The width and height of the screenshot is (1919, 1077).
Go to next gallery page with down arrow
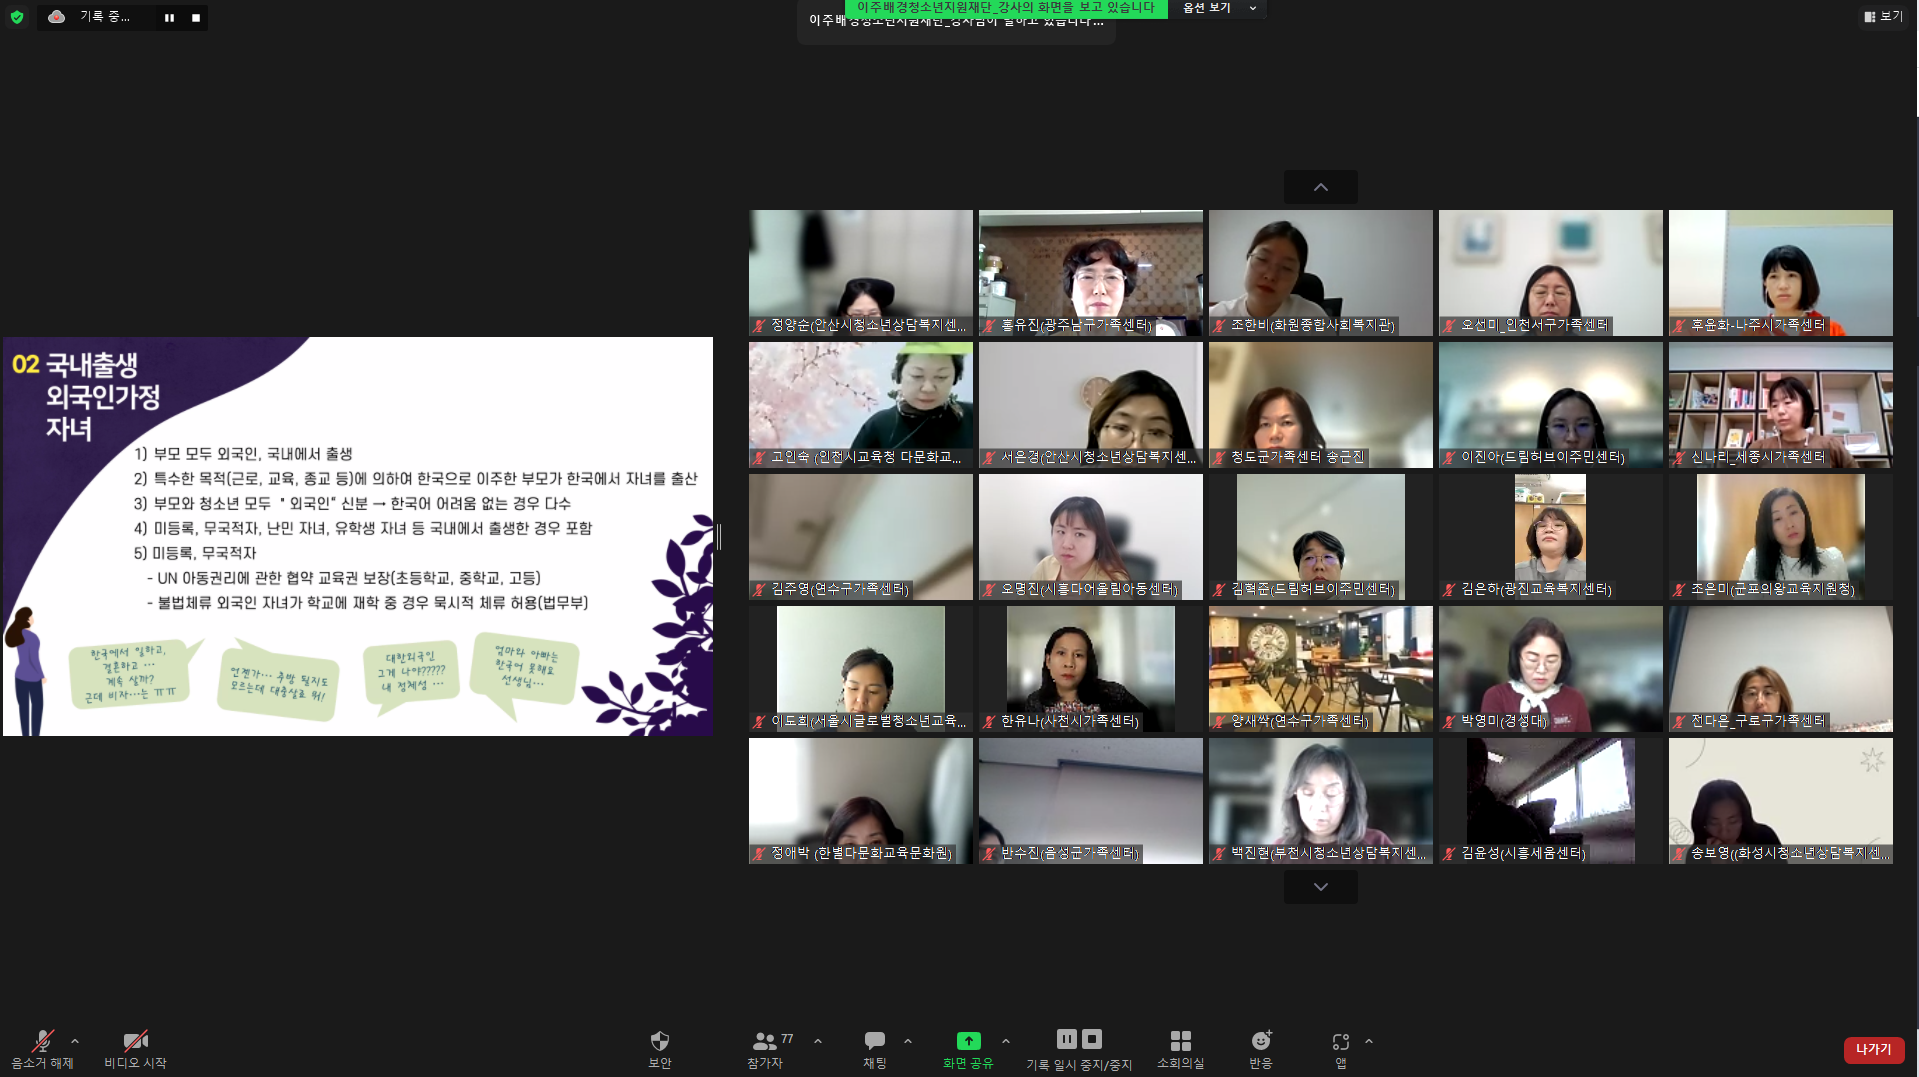point(1320,887)
